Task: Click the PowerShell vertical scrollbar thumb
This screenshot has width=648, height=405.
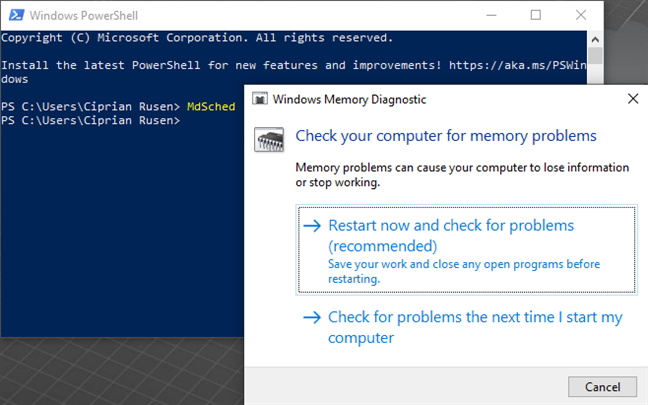Action: pyautogui.click(x=595, y=56)
